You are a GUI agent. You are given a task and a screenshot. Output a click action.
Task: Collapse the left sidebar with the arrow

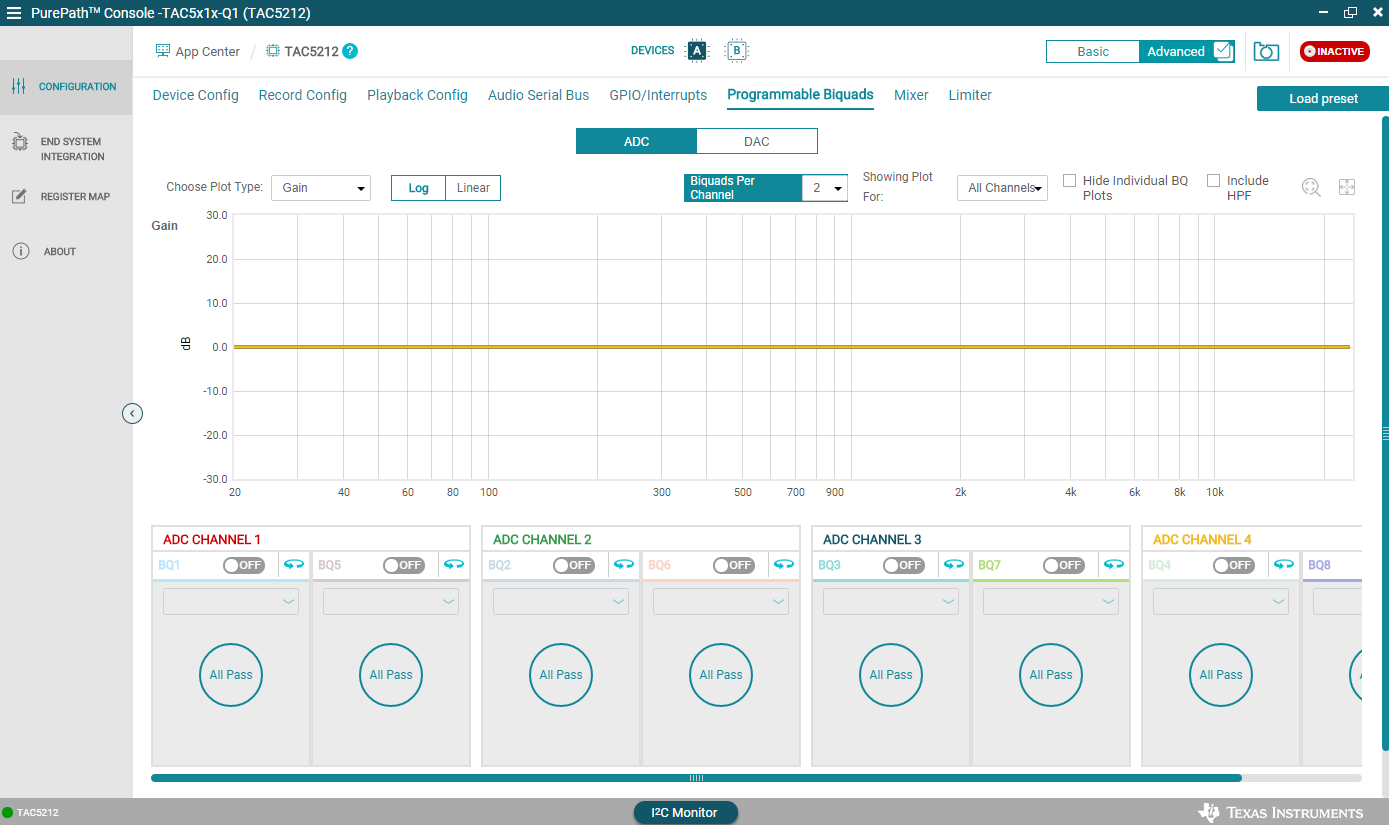click(x=133, y=413)
